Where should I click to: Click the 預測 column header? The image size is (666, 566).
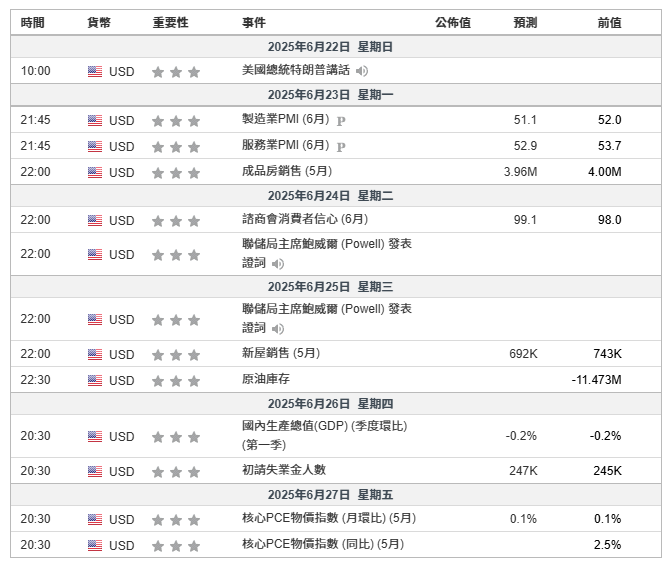coord(525,23)
